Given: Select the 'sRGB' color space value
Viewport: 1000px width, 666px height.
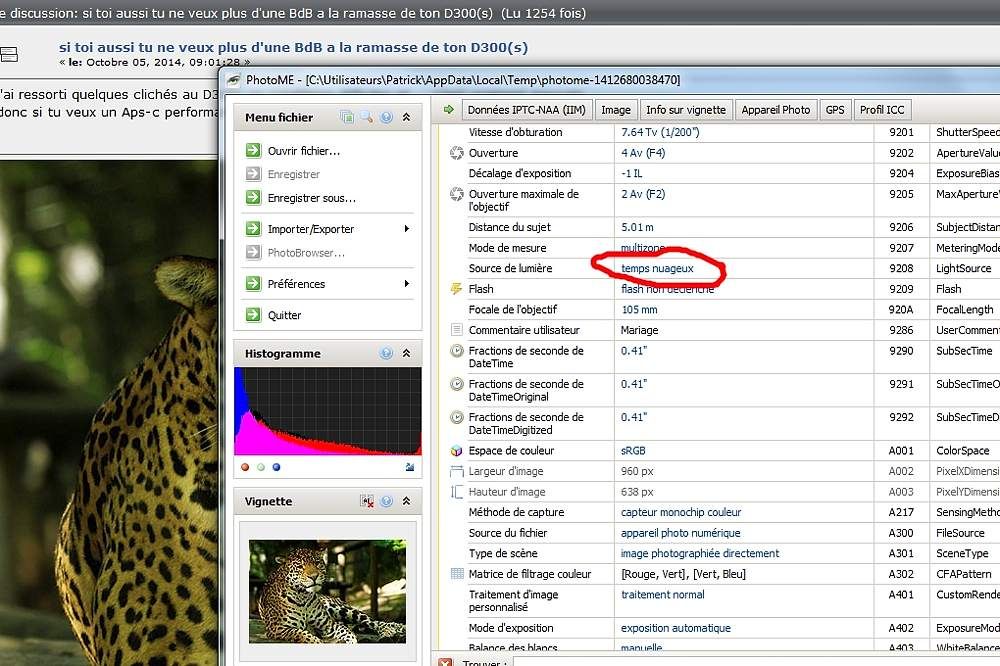Looking at the screenshot, I should click(x=633, y=450).
